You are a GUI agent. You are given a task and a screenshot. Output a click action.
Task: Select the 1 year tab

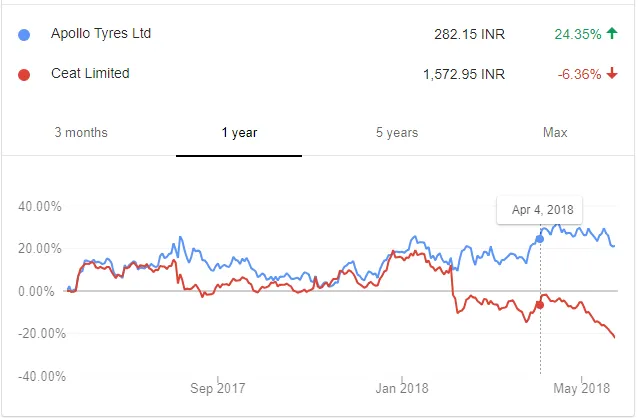point(238,133)
